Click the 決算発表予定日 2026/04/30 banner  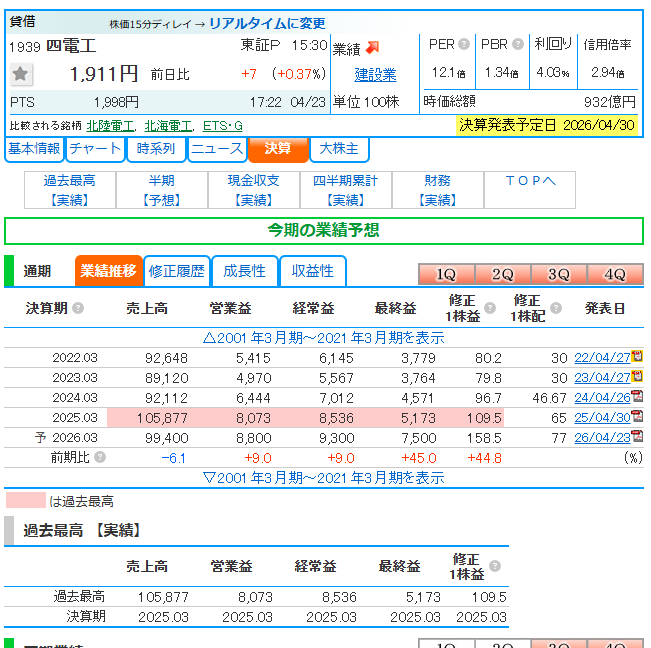[x=547, y=125]
